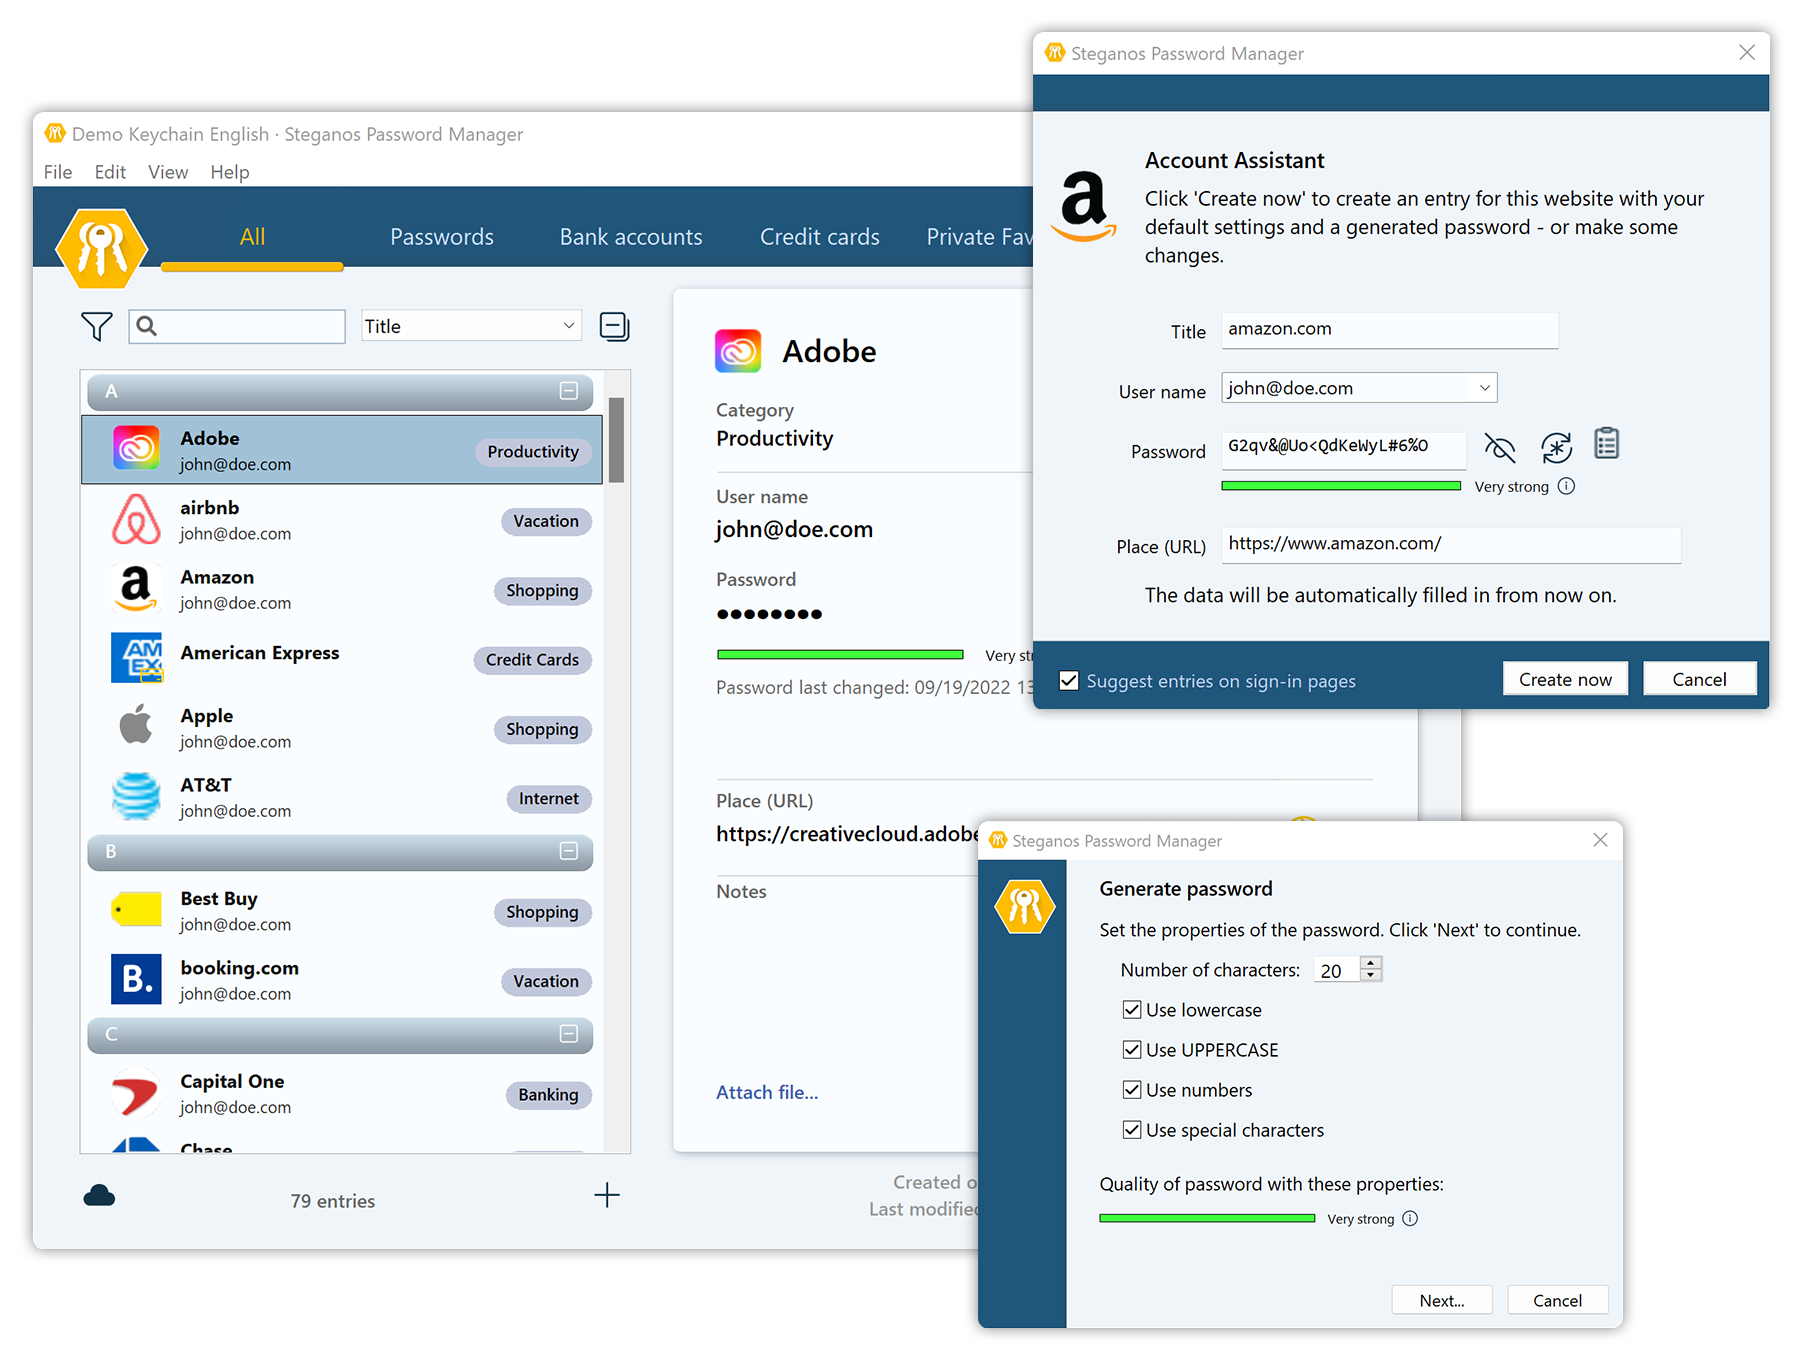Select the Adobe entry icon
1804x1360 pixels.
click(x=136, y=449)
